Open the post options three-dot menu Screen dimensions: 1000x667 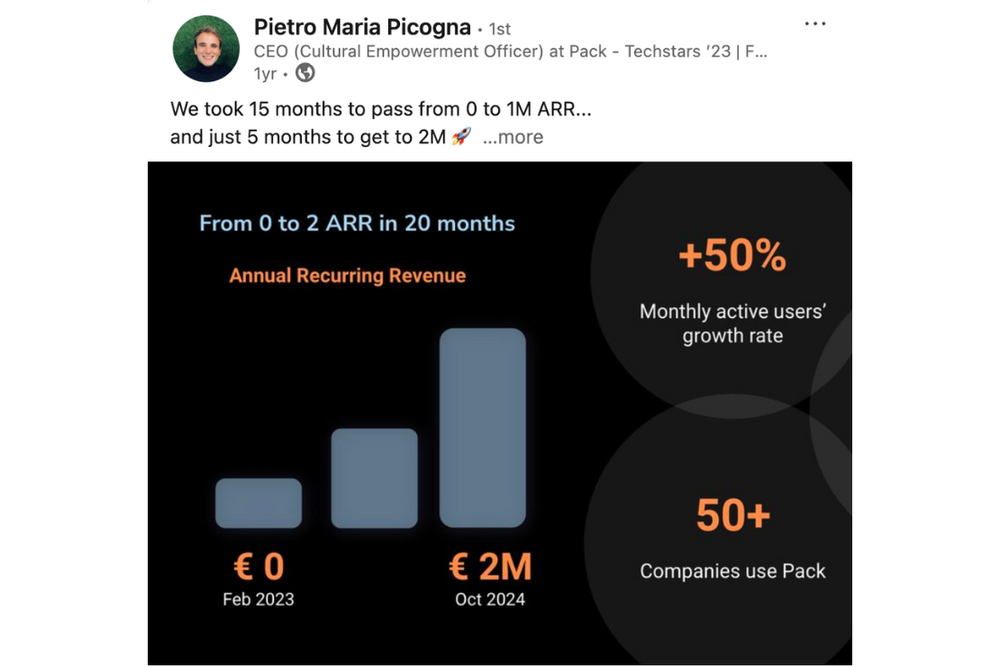coord(815,23)
